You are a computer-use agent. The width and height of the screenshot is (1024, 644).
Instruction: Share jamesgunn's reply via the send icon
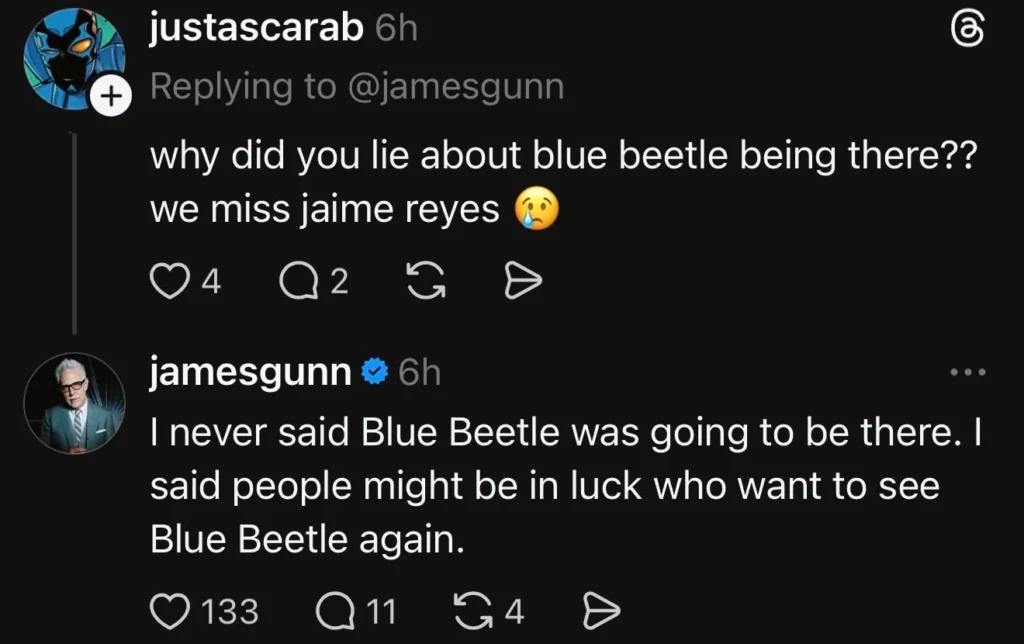click(601, 611)
